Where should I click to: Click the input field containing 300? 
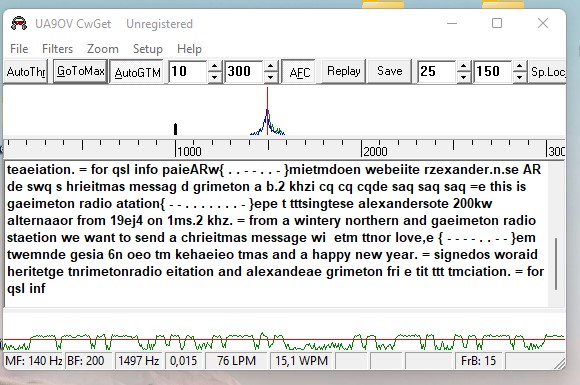point(245,71)
